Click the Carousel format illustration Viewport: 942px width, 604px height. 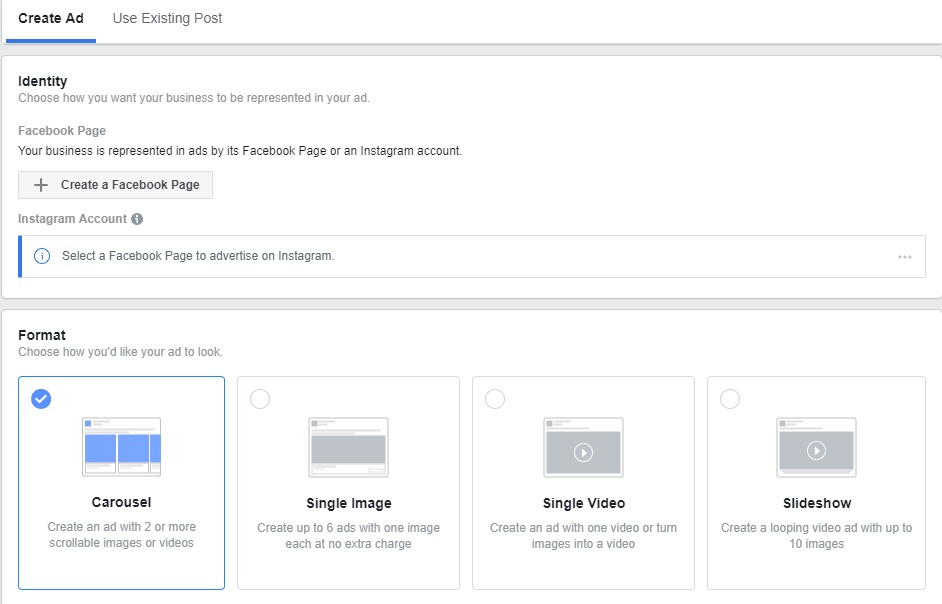click(x=121, y=446)
